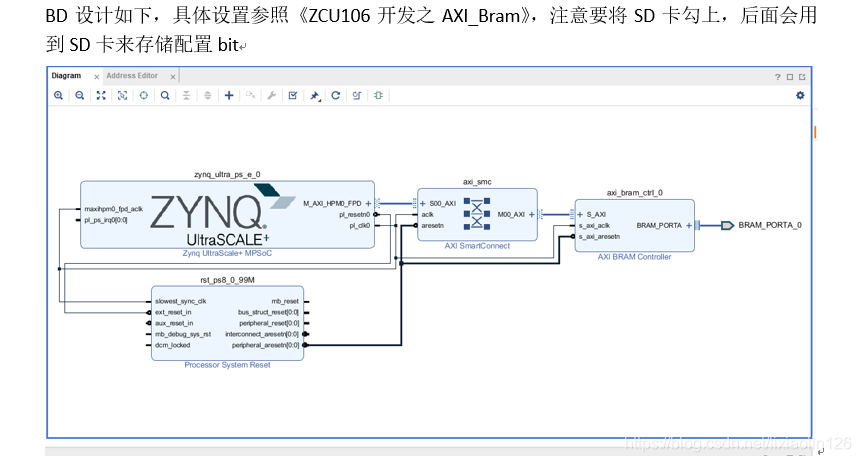Float the diagram panel window
The image size is (861, 462).
802,77
